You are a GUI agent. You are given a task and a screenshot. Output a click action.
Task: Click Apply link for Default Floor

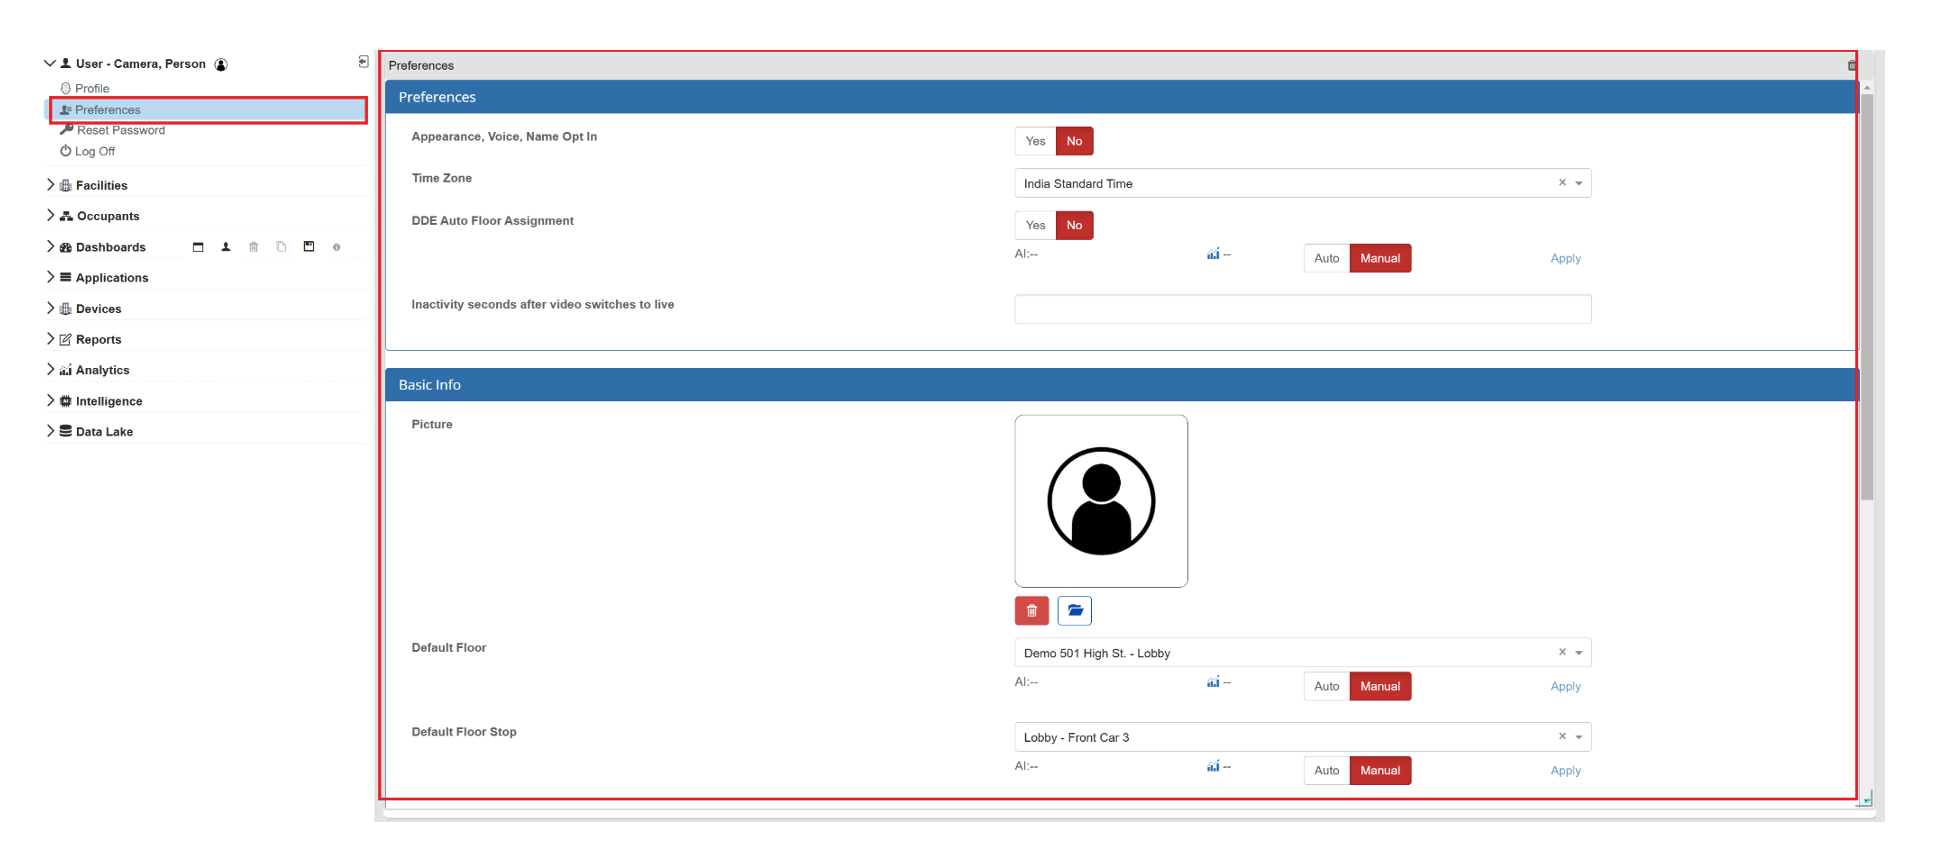(x=1565, y=686)
